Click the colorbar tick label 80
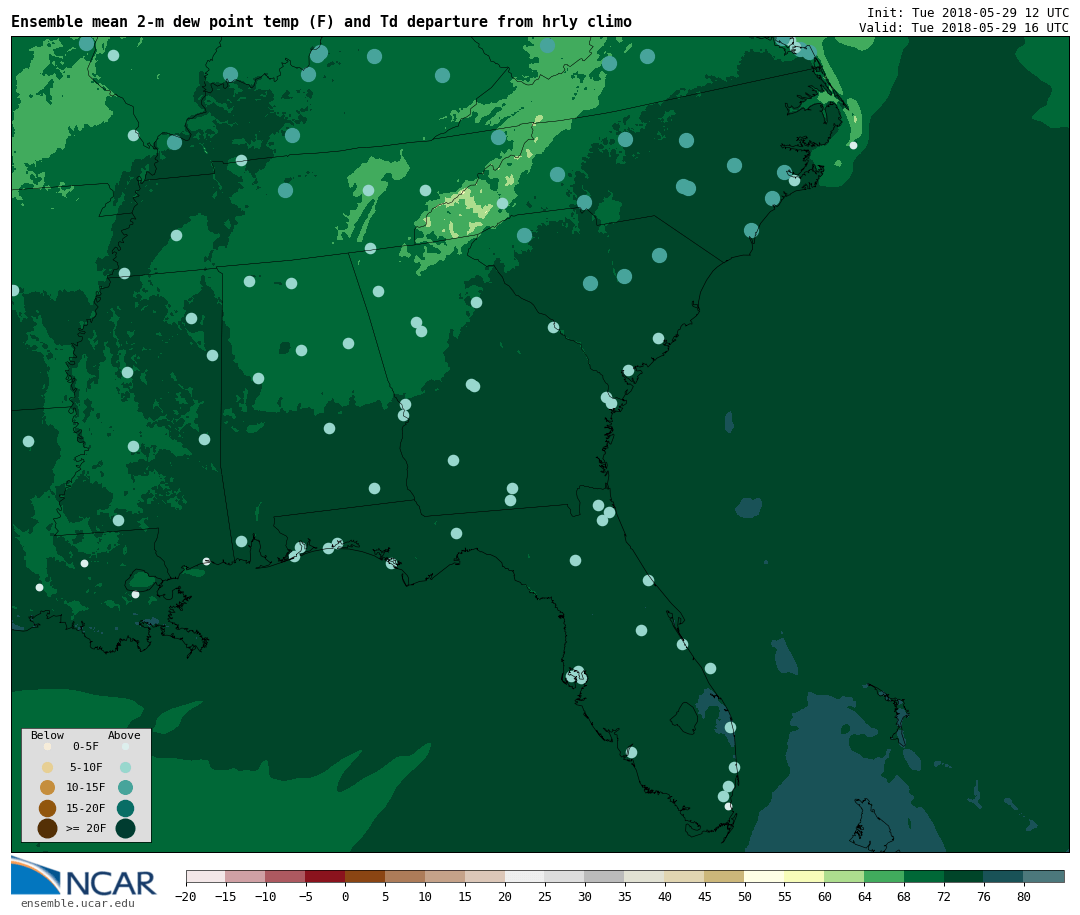The image size is (1080, 915). coord(1024,896)
